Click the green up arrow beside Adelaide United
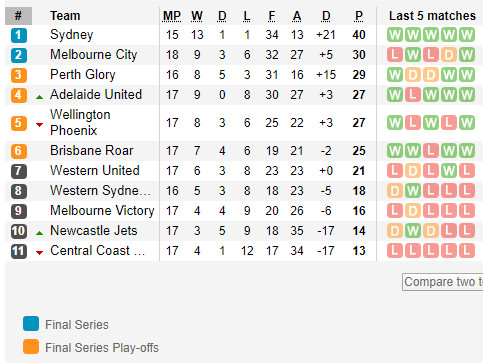This screenshot has height=363, width=483. (x=39, y=97)
